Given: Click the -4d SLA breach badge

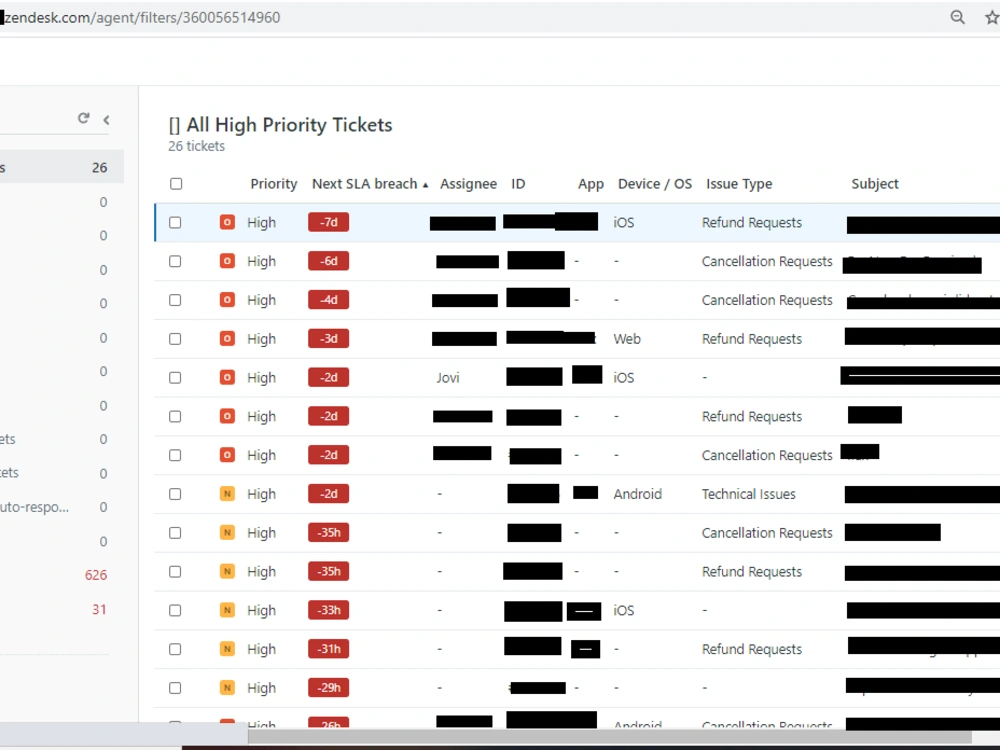Looking at the screenshot, I should pos(328,300).
